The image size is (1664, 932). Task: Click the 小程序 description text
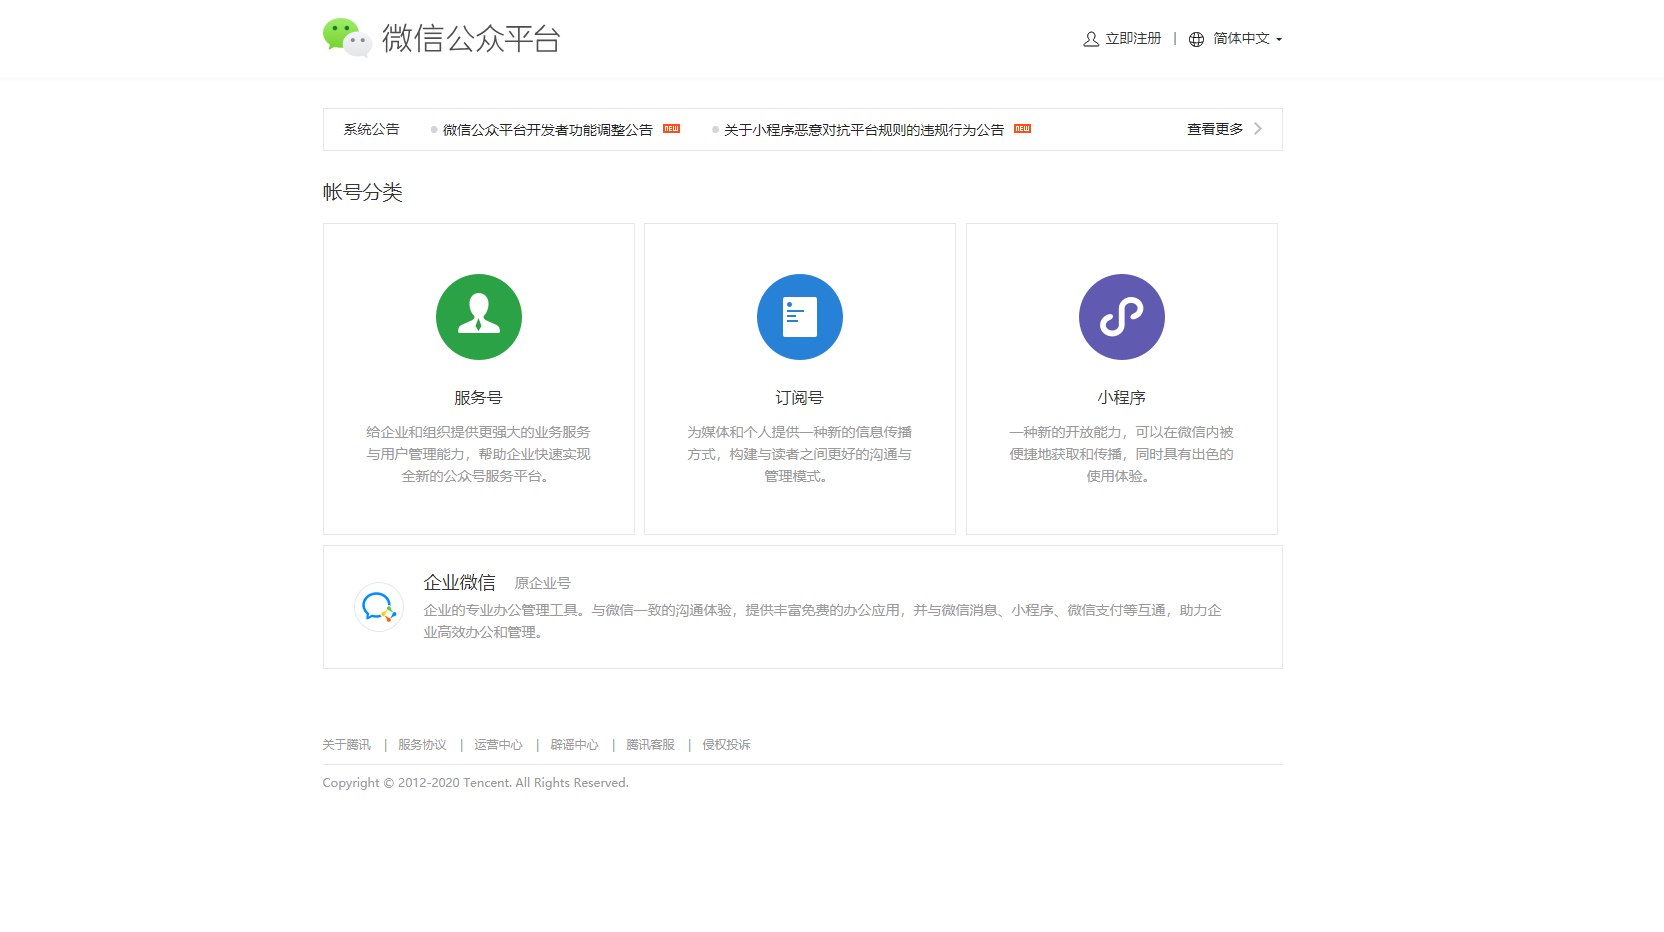[1122, 454]
